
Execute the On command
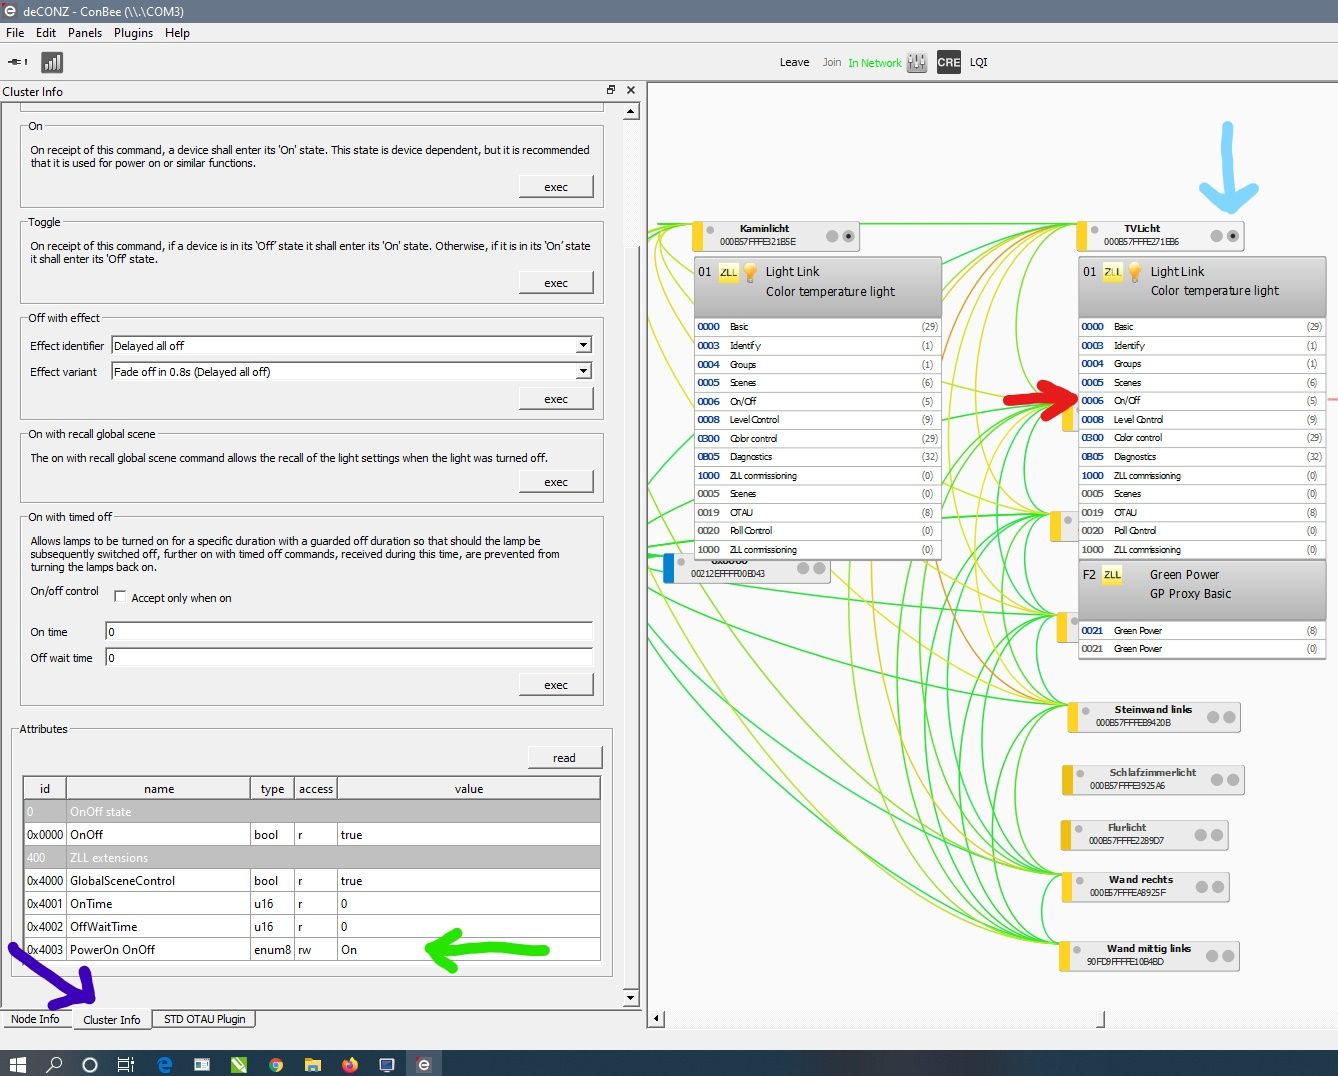(x=556, y=187)
